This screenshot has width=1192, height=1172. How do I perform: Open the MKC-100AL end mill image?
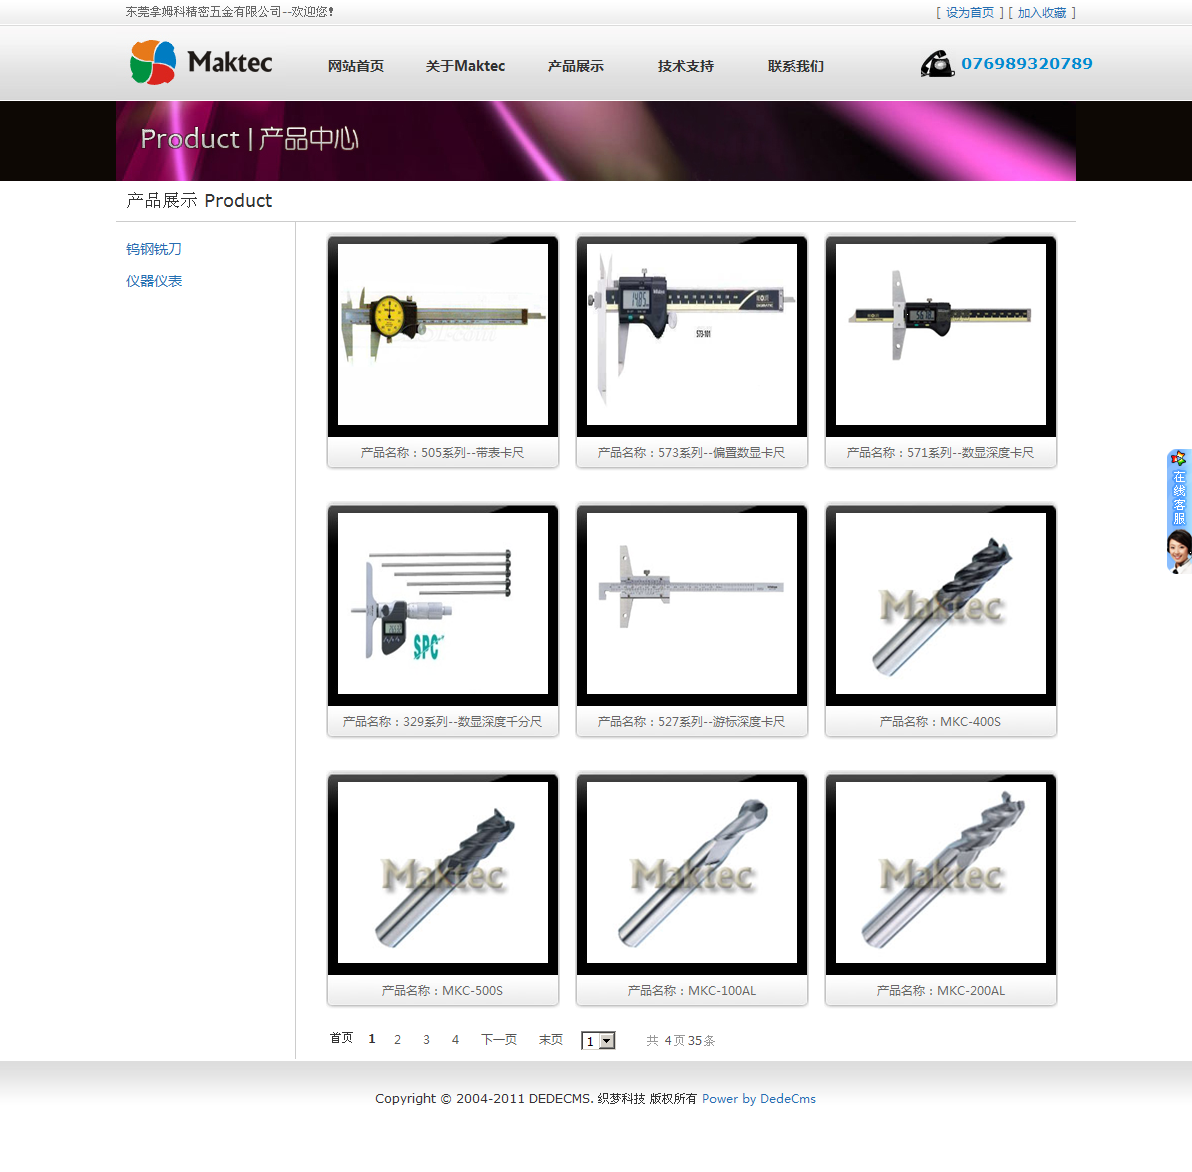[x=692, y=872]
